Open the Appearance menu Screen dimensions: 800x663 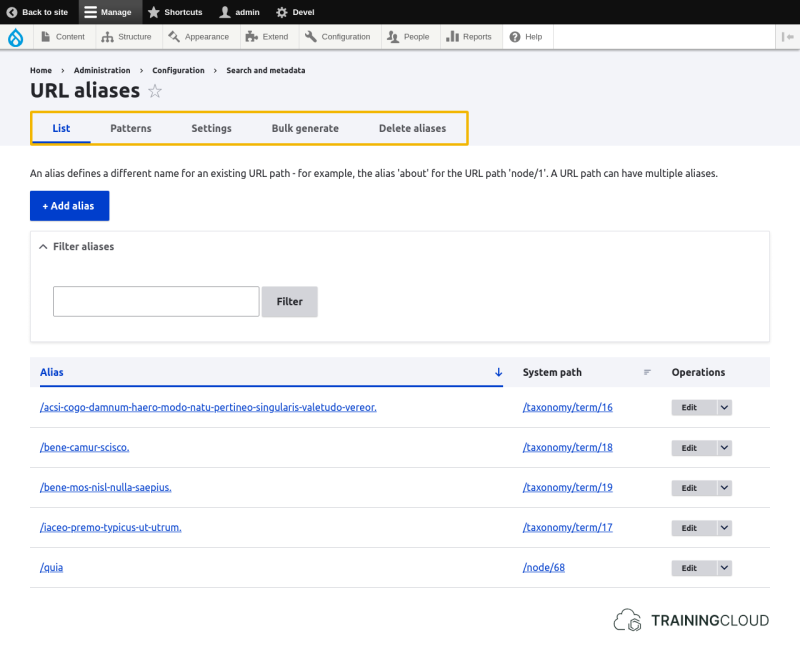click(199, 37)
